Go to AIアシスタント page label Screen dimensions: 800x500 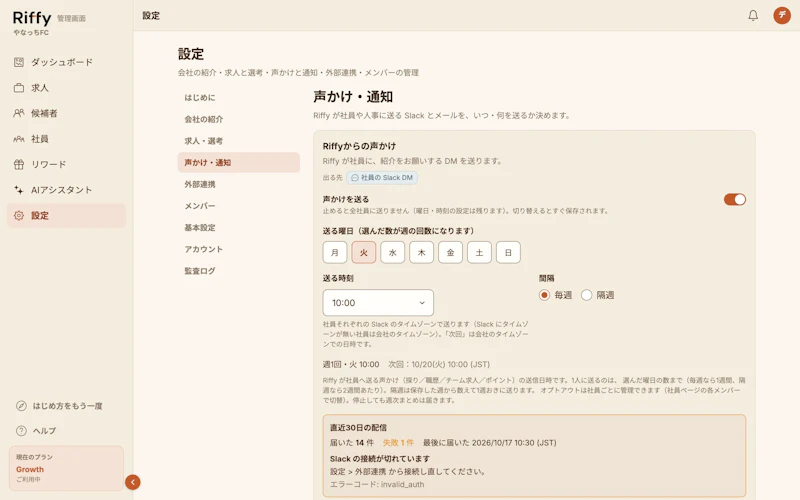[61, 190]
